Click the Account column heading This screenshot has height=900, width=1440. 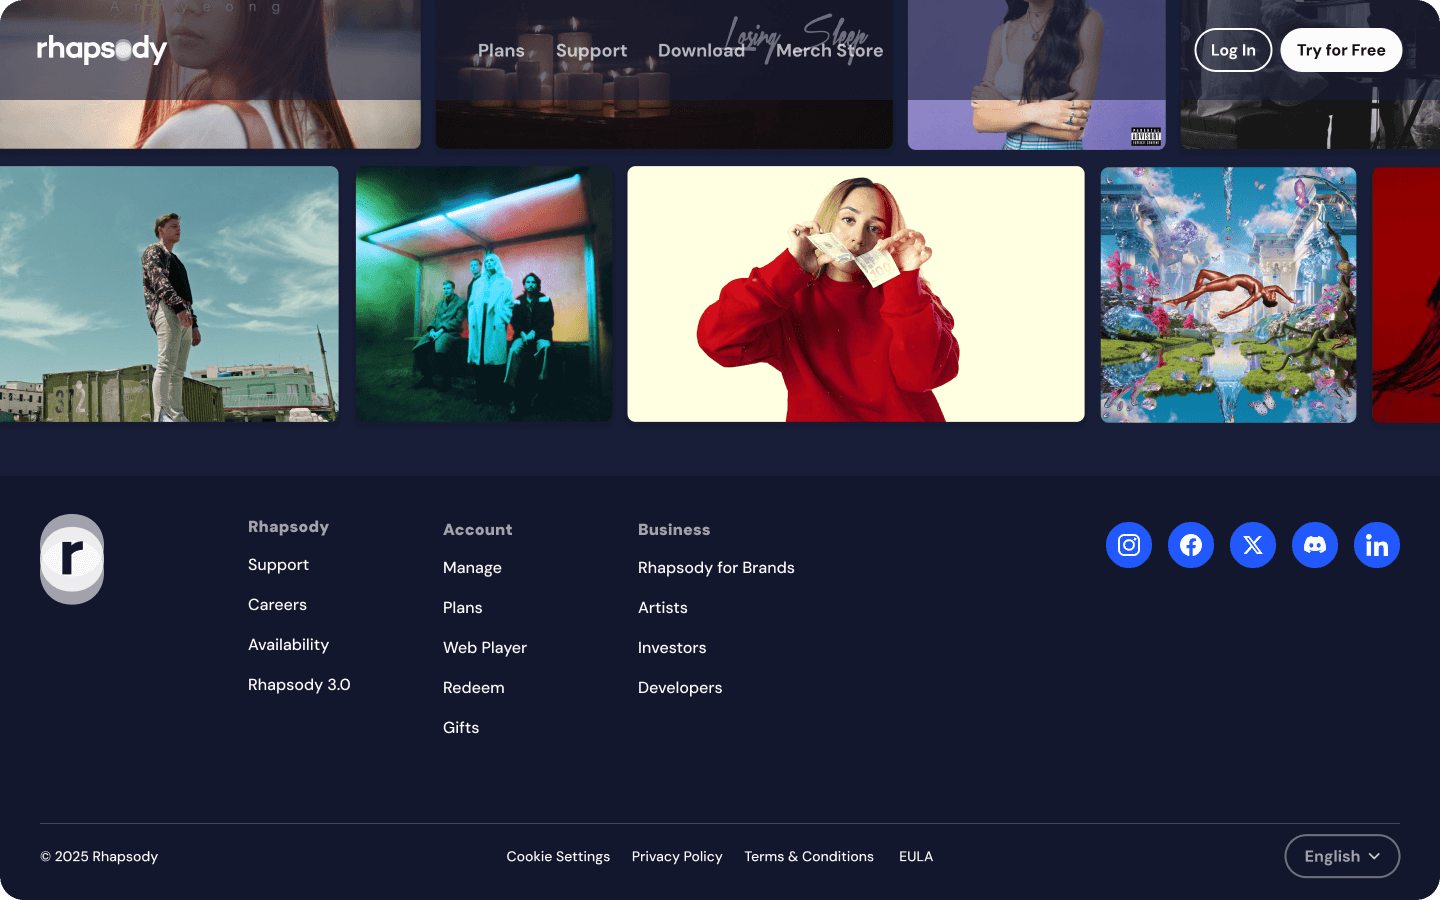[x=477, y=530]
